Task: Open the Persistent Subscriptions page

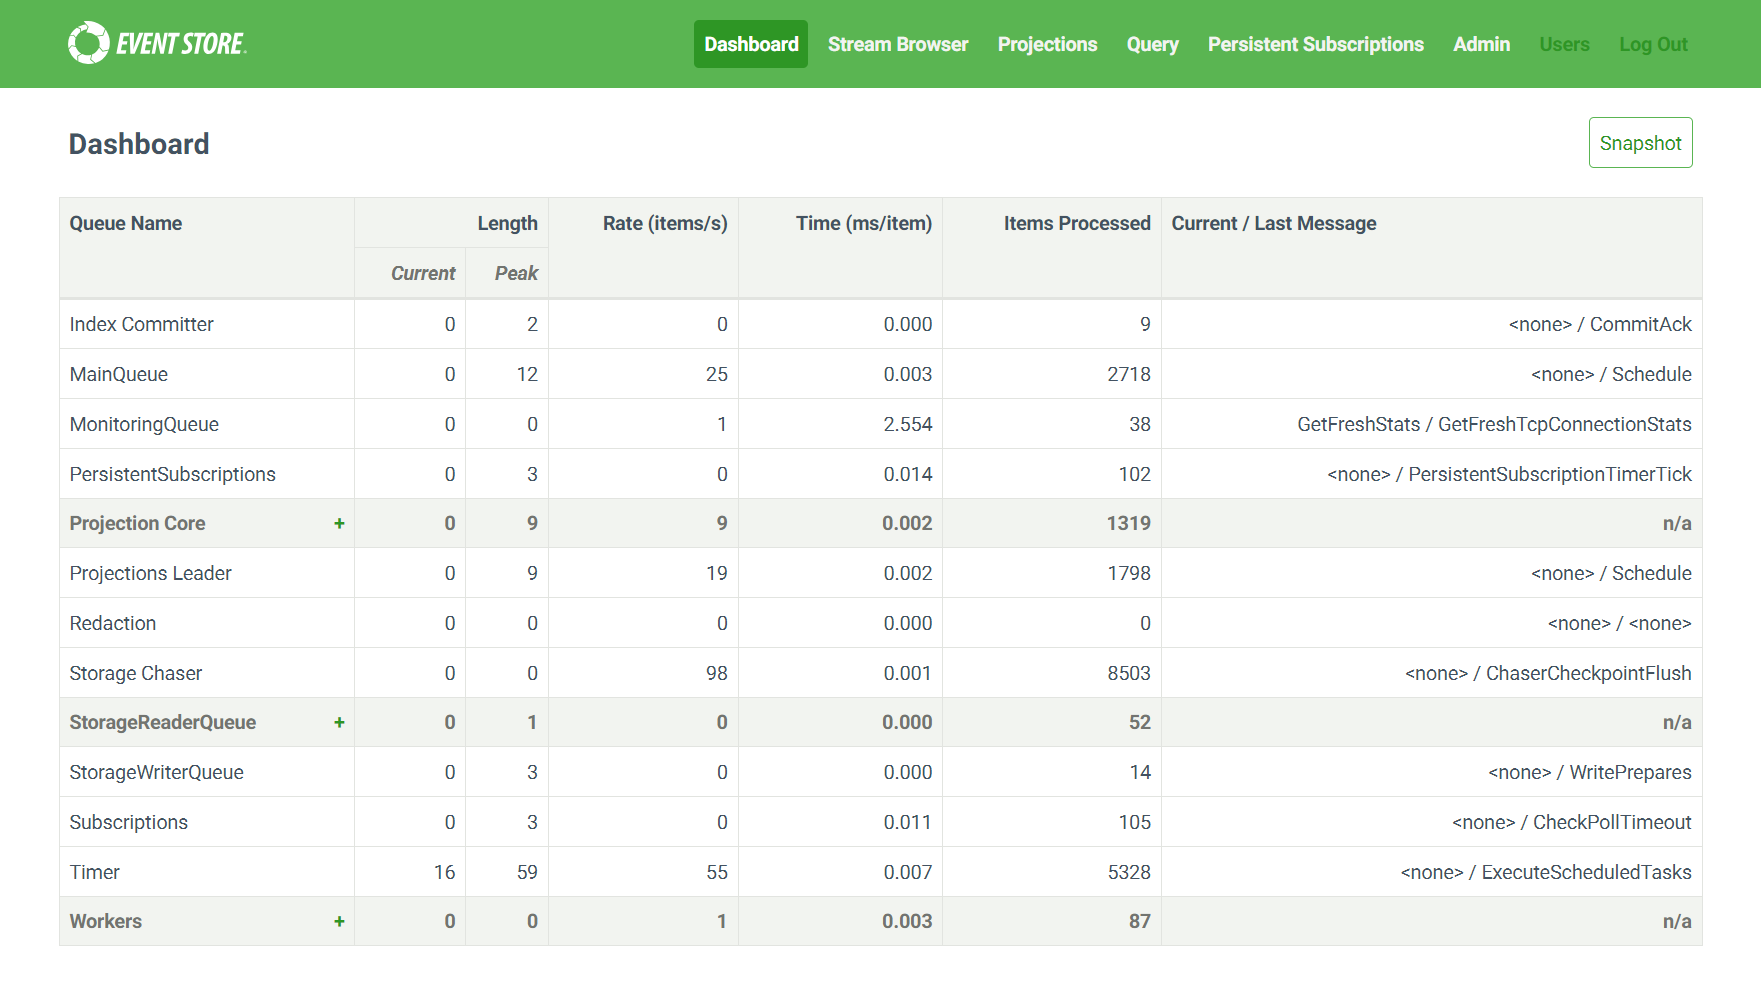Action: (1315, 44)
